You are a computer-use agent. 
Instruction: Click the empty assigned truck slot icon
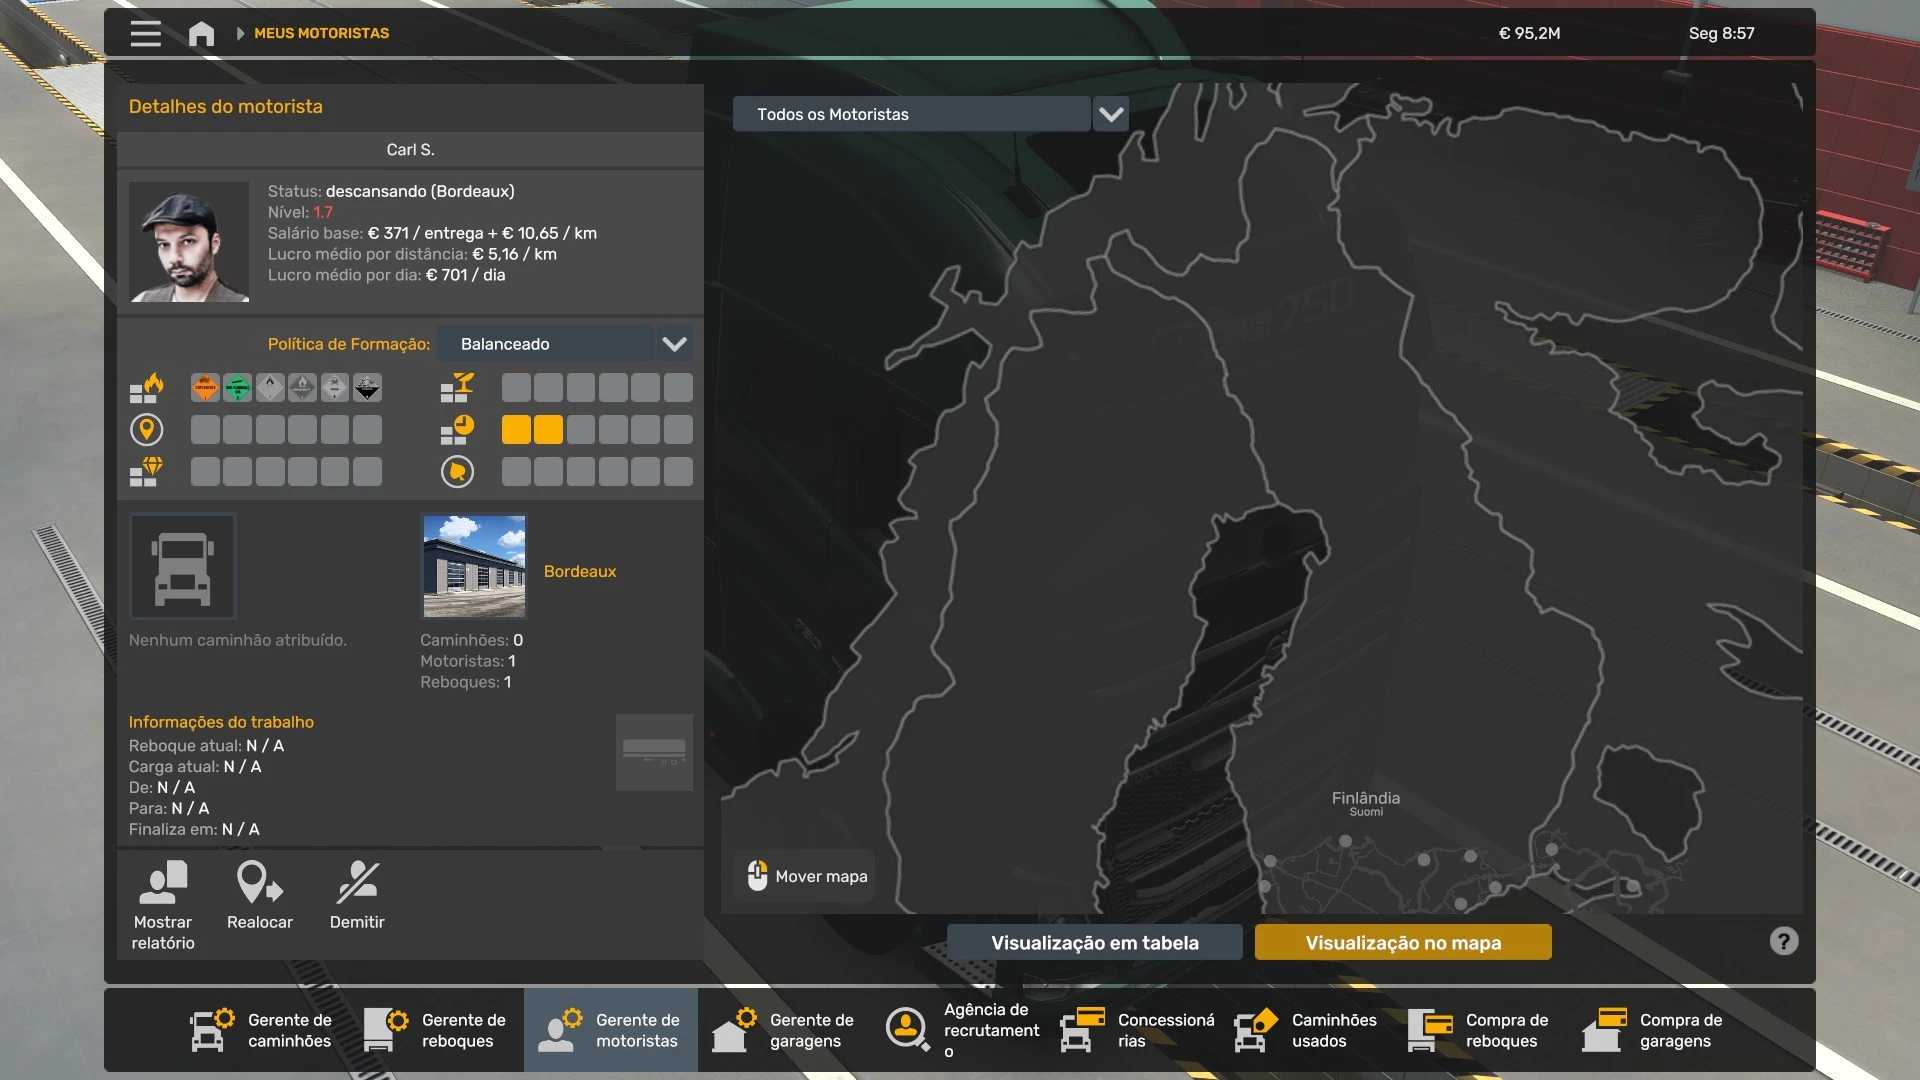click(x=183, y=567)
